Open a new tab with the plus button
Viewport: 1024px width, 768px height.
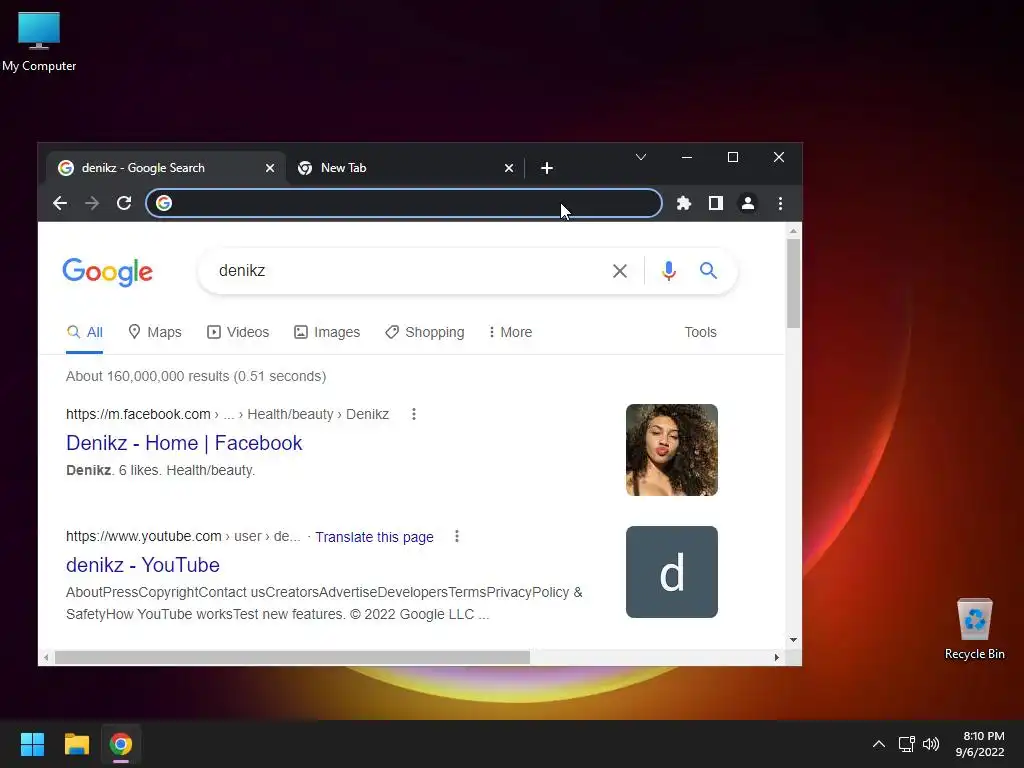pyautogui.click(x=547, y=168)
